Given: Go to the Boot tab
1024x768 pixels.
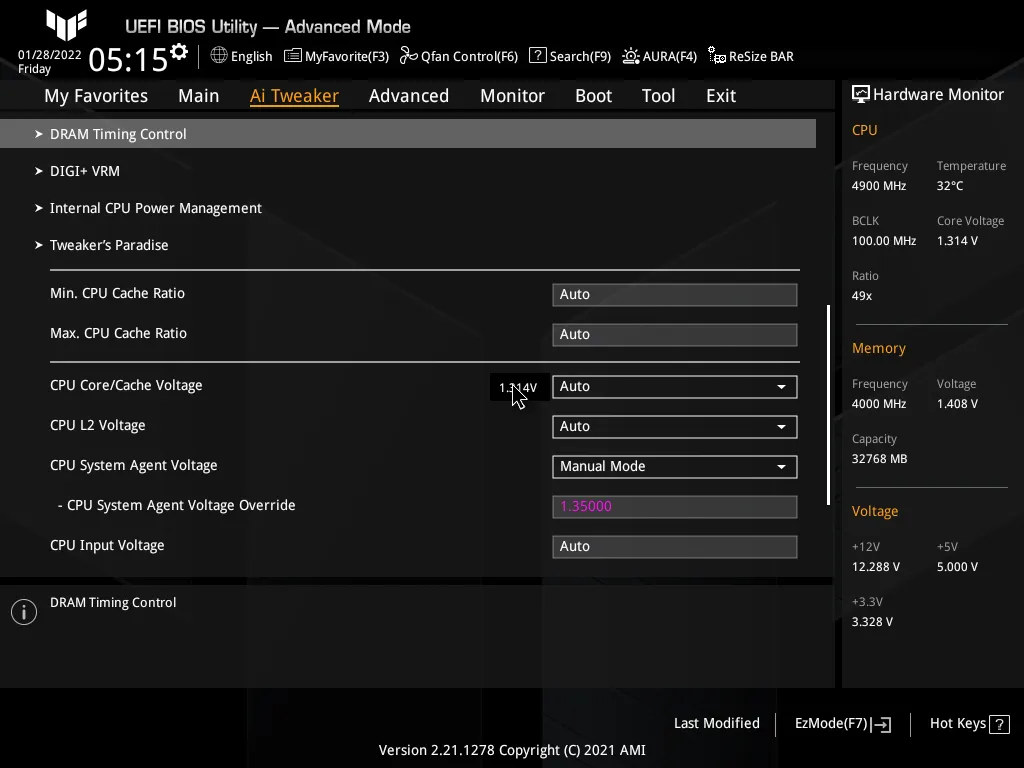Looking at the screenshot, I should (x=594, y=96).
